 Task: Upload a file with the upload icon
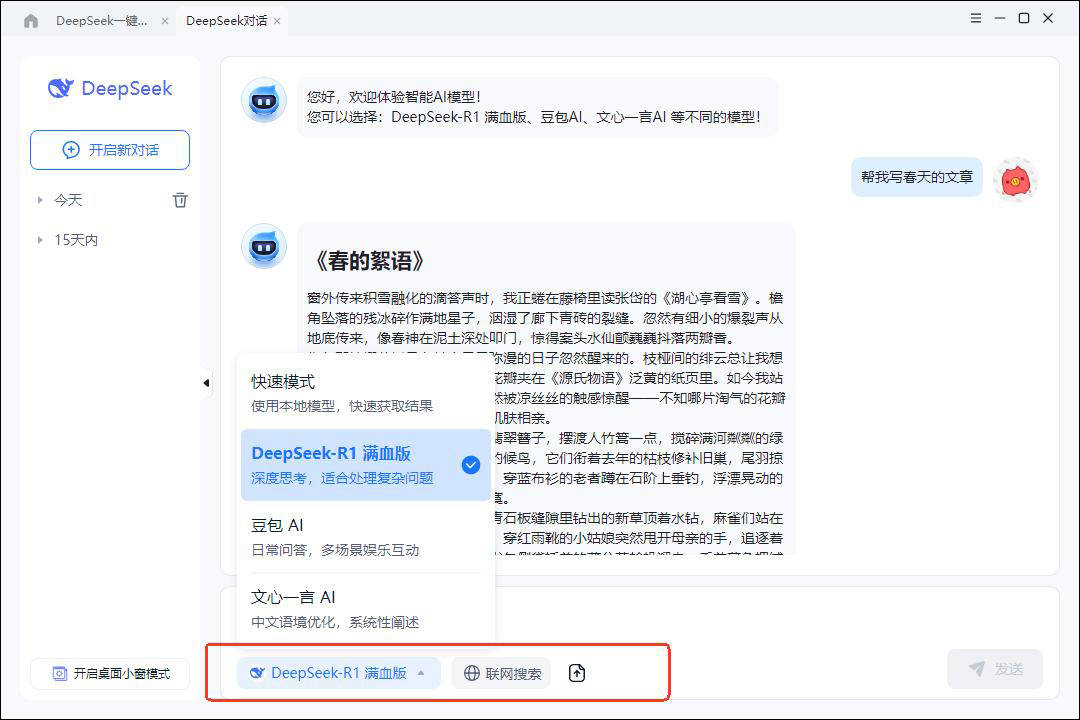pyautogui.click(x=577, y=673)
